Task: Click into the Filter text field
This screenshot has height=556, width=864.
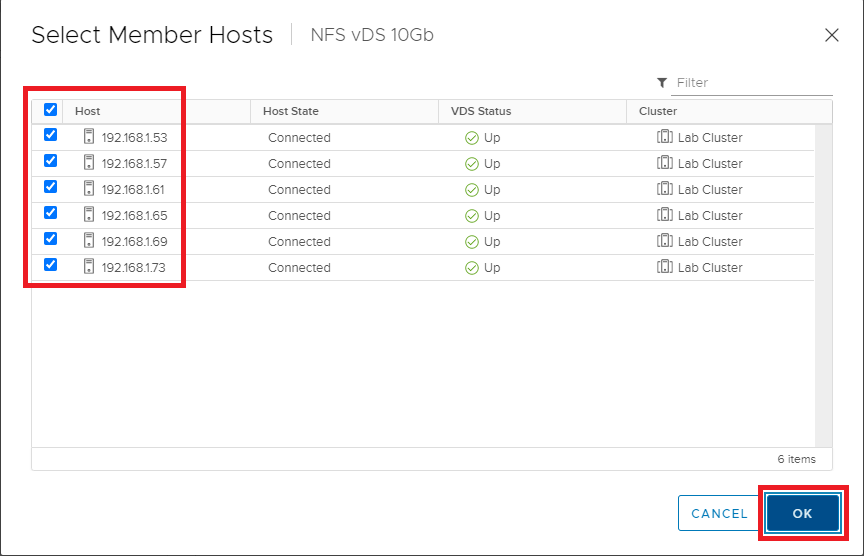Action: click(x=750, y=83)
